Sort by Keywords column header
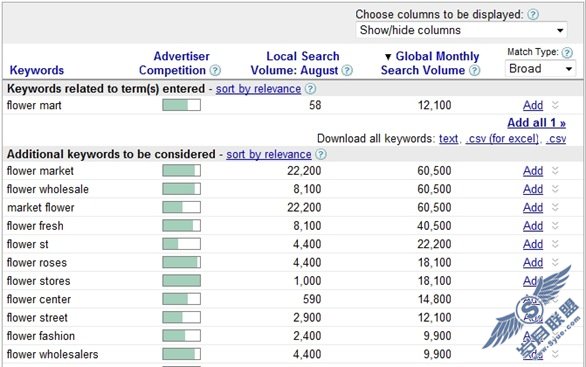 (x=37, y=70)
